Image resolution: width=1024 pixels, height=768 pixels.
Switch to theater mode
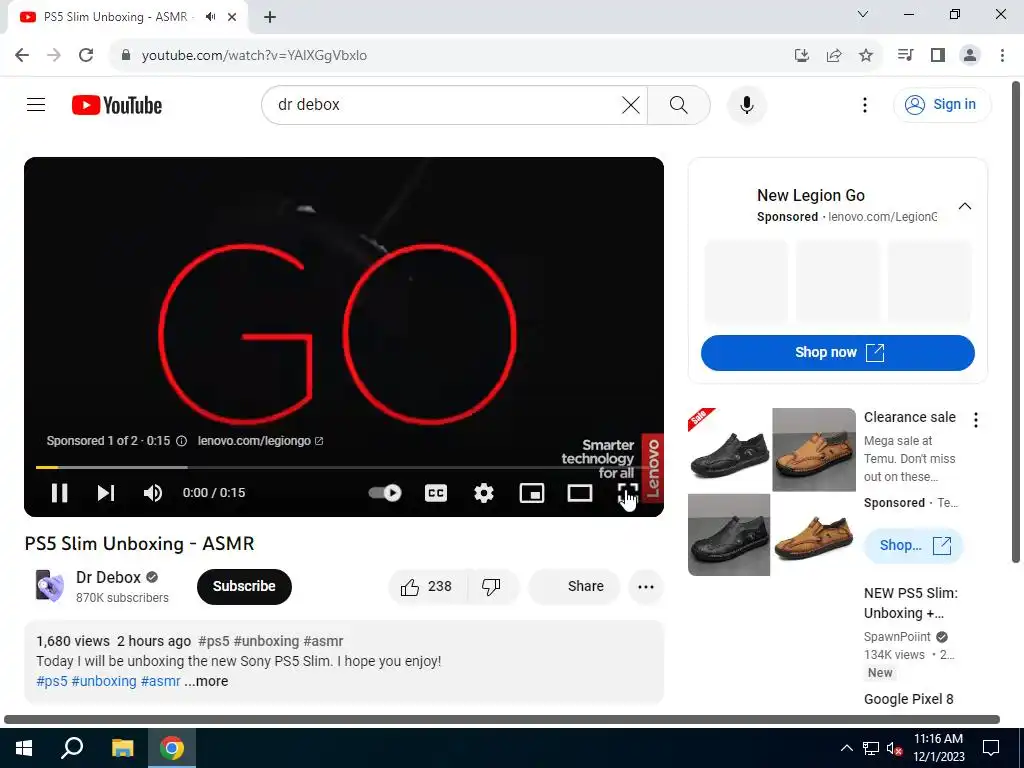[x=580, y=493]
